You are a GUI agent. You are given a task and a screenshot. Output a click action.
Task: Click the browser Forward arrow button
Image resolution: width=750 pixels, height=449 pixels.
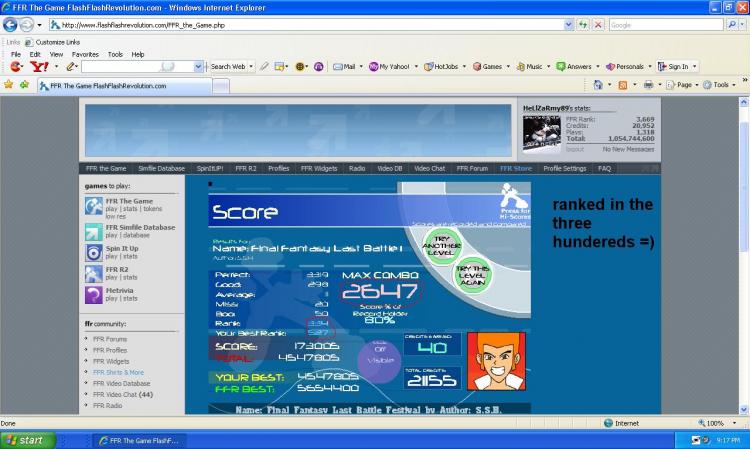(x=27, y=25)
